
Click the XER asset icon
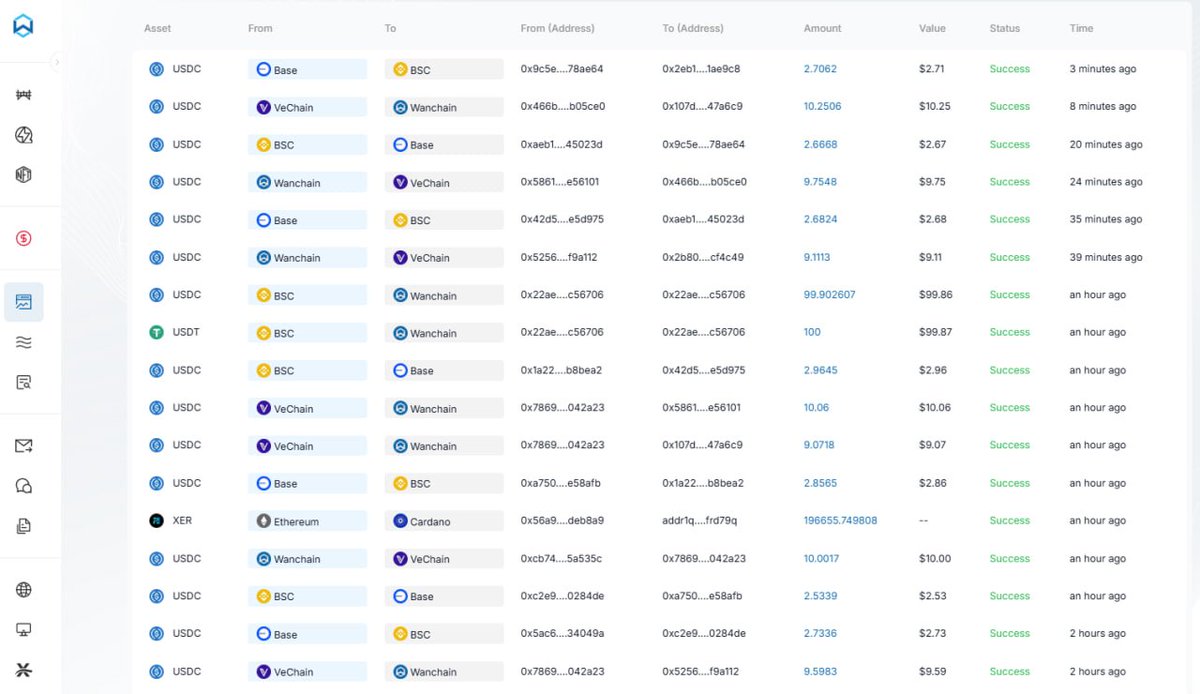pos(156,521)
